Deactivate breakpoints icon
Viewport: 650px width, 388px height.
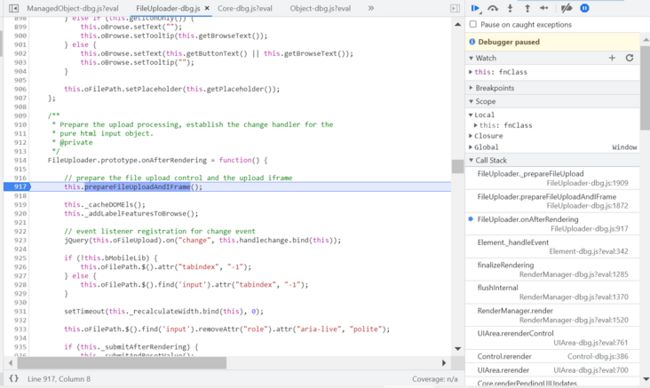[566, 8]
